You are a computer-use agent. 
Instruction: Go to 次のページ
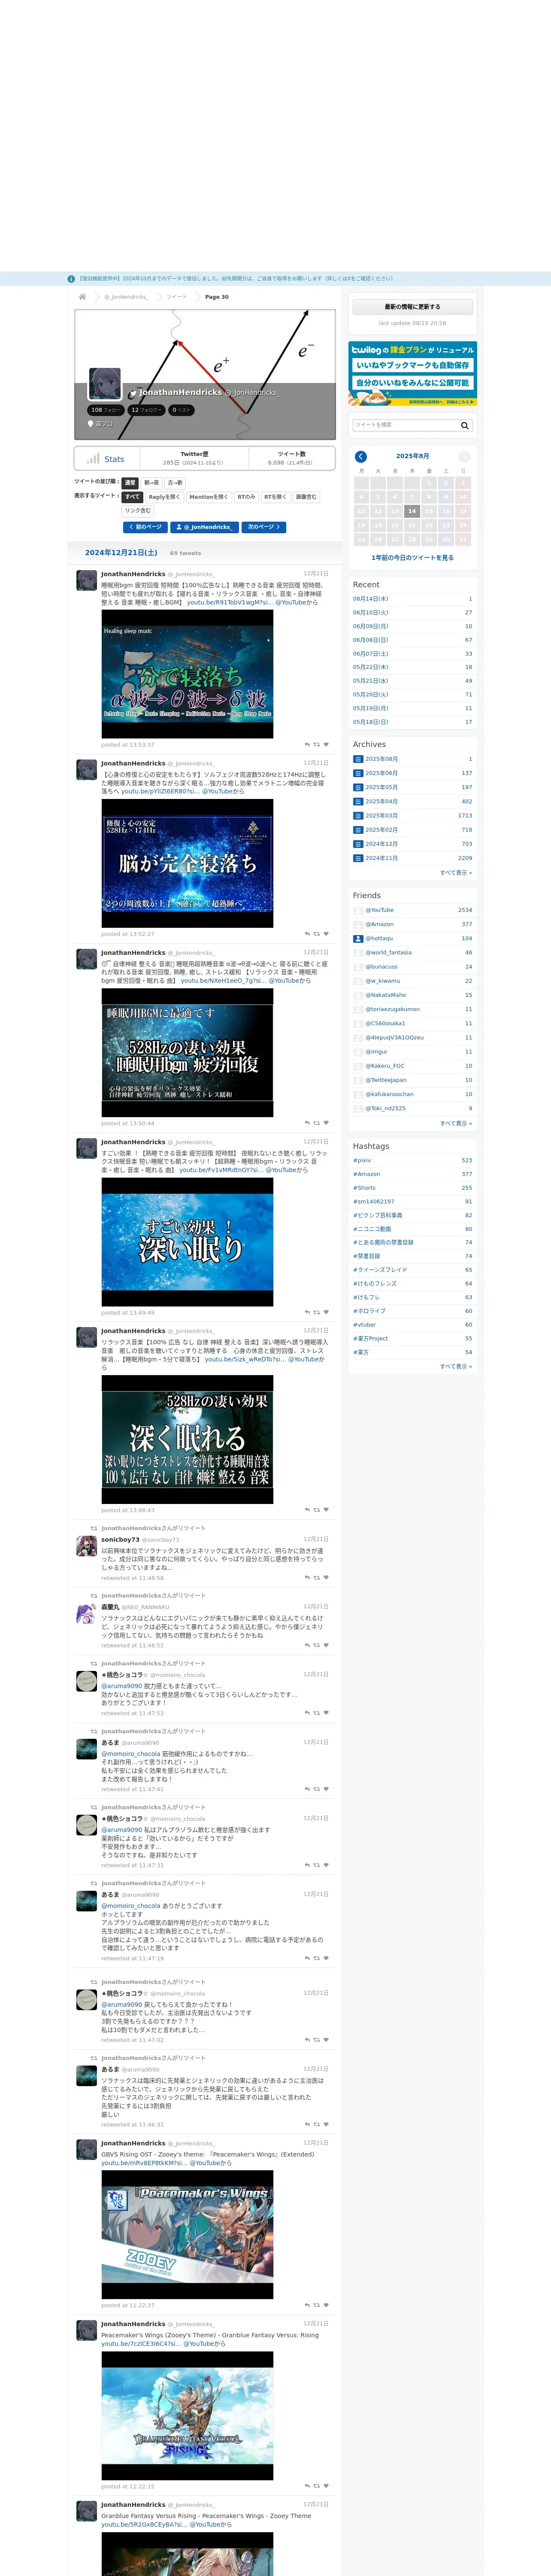(264, 527)
